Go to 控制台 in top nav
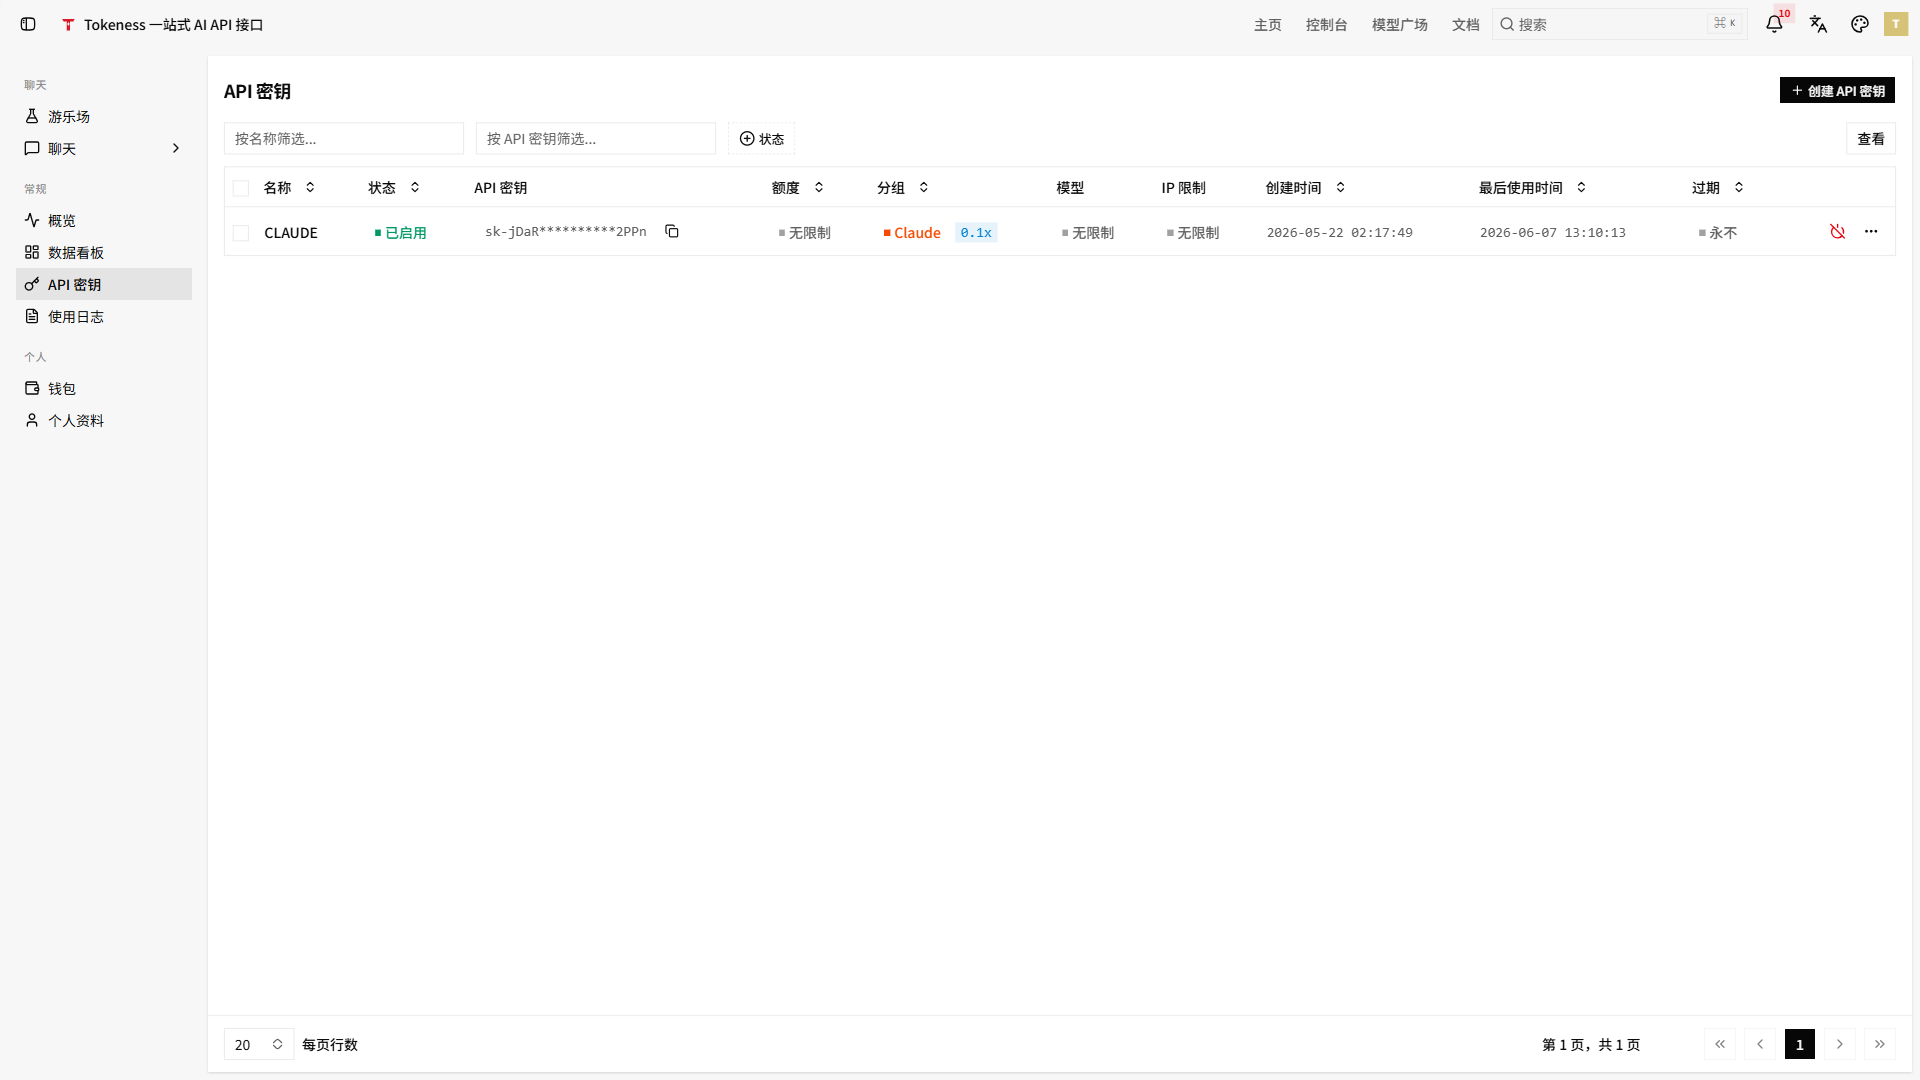The height and width of the screenshot is (1080, 1920). click(1326, 24)
